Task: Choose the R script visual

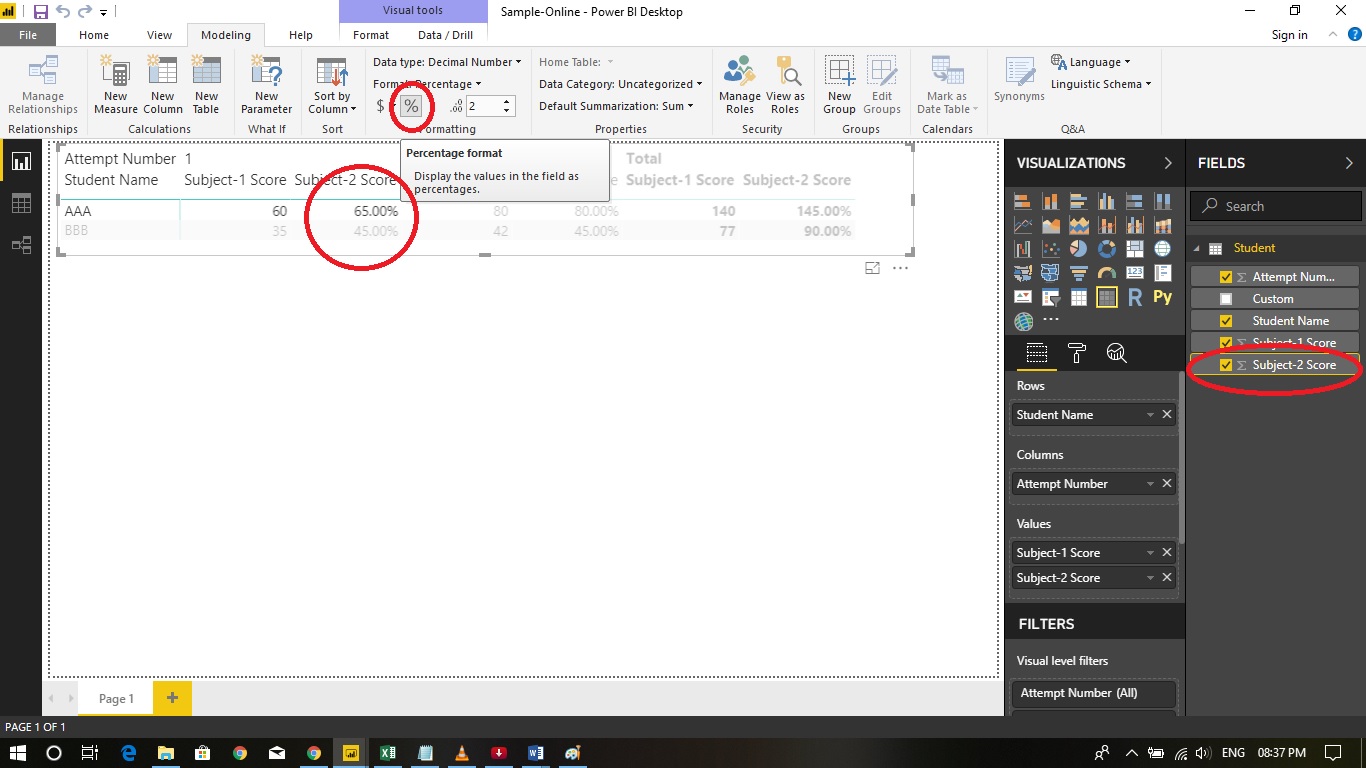Action: [x=1135, y=297]
